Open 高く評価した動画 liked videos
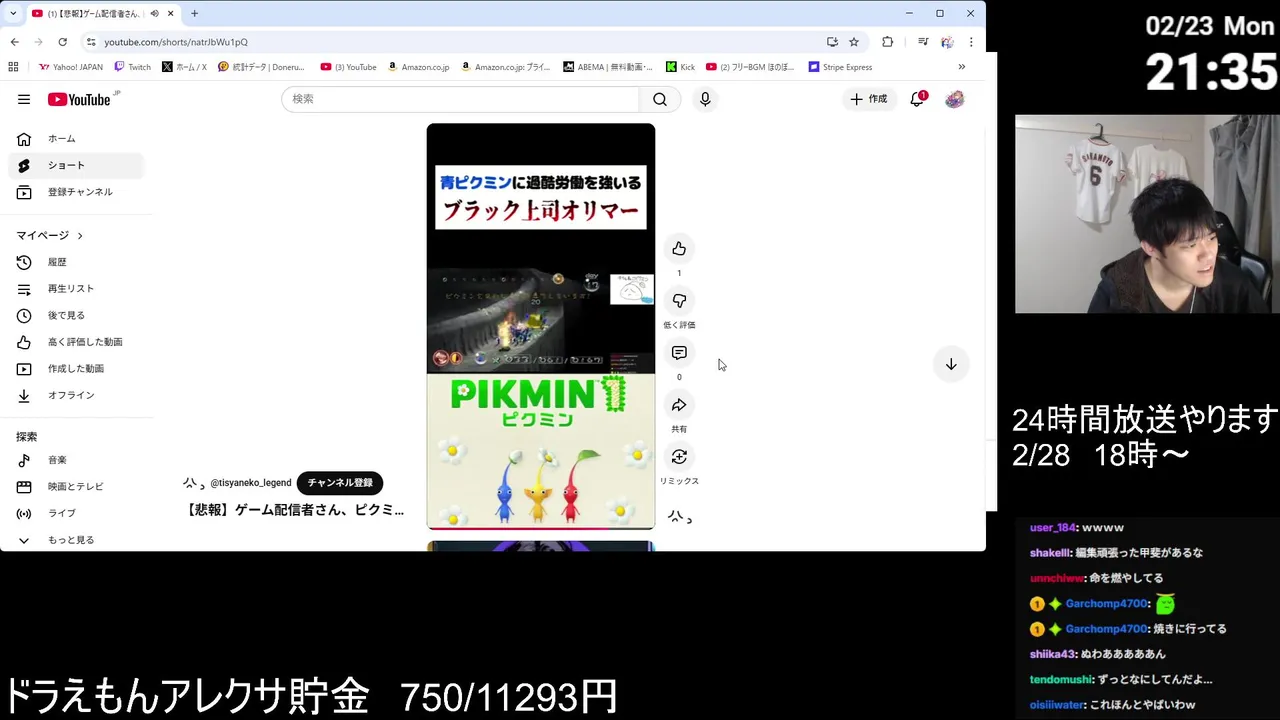Screen dimensions: 1280x720 (76, 342)
